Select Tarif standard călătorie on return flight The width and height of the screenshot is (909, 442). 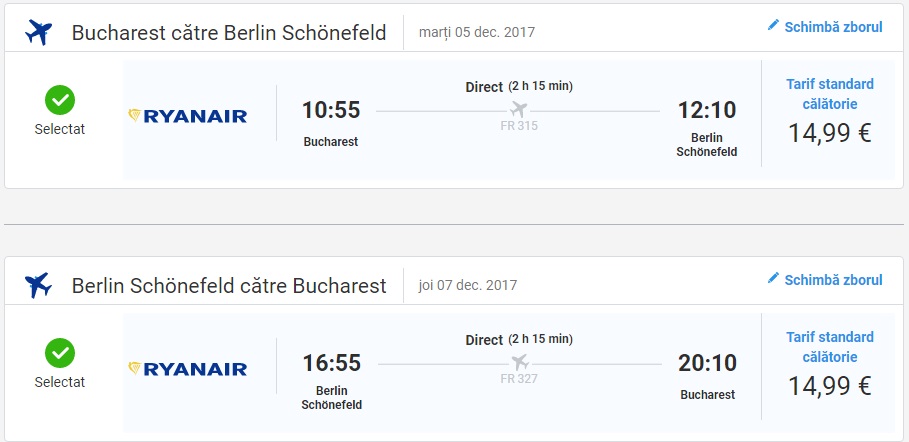(x=829, y=346)
